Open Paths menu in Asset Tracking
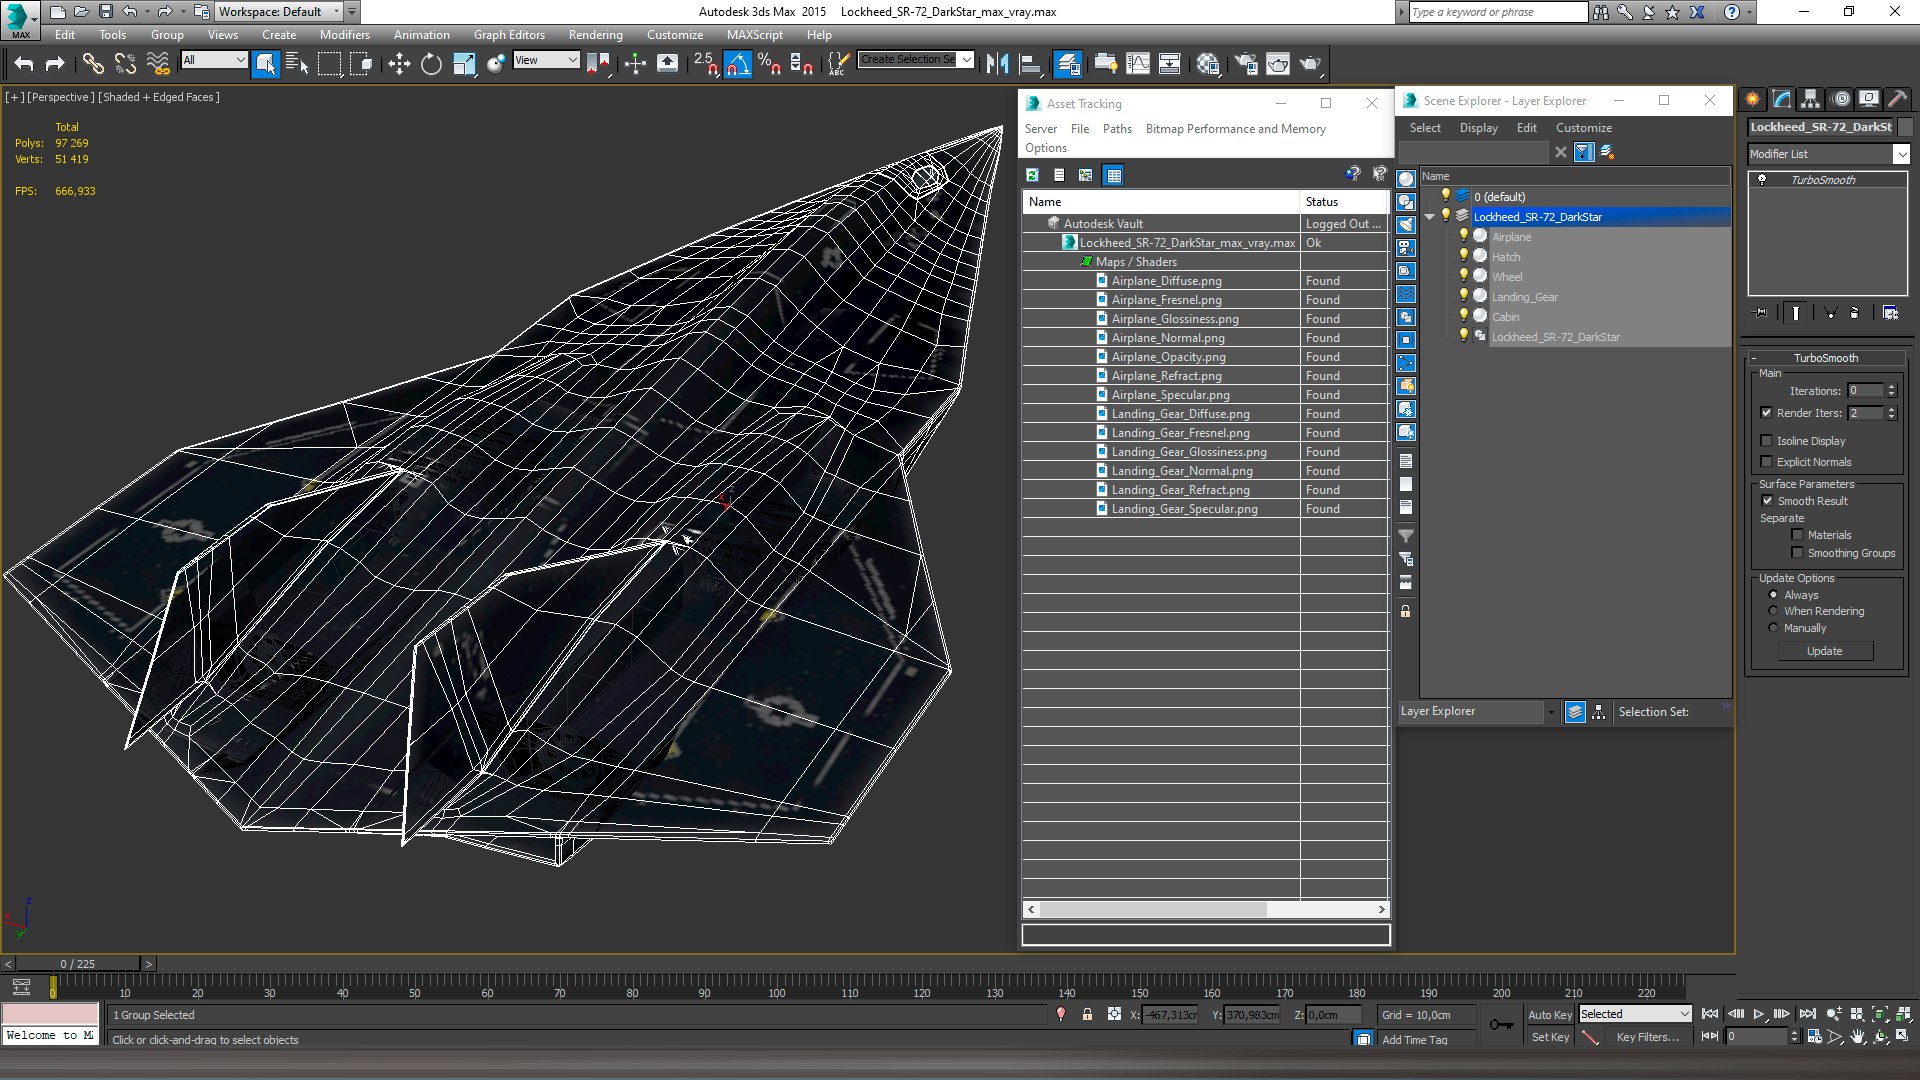This screenshot has width=1920, height=1080. point(1117,129)
